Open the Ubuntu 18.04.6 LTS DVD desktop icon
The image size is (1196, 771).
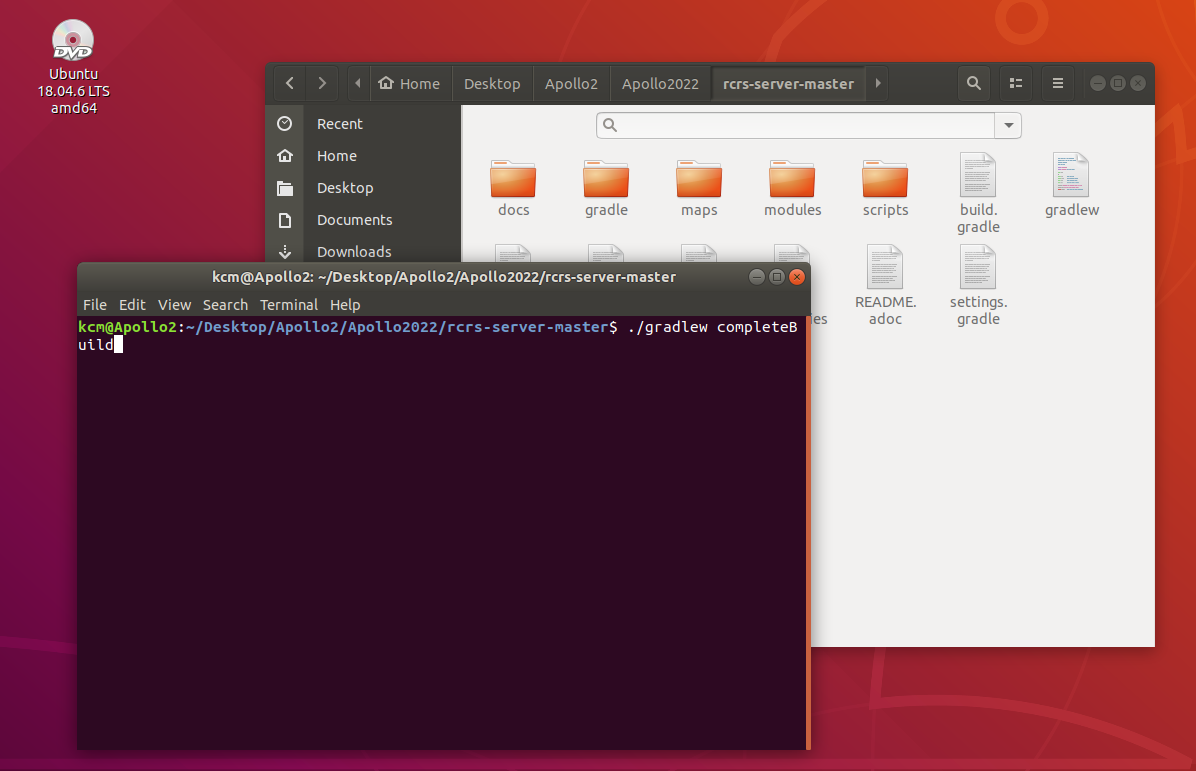(73, 67)
